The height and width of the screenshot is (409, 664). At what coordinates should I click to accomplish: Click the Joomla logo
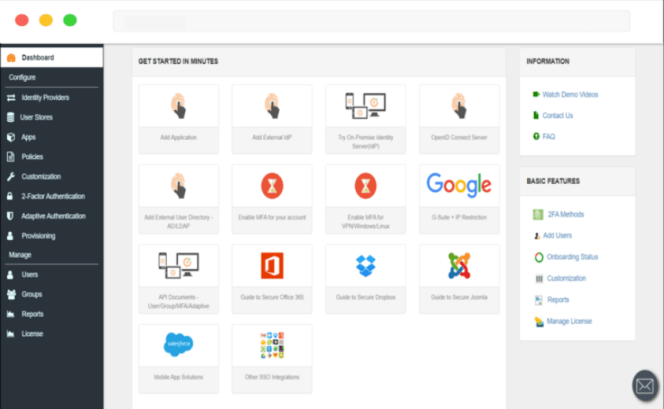[x=459, y=265]
